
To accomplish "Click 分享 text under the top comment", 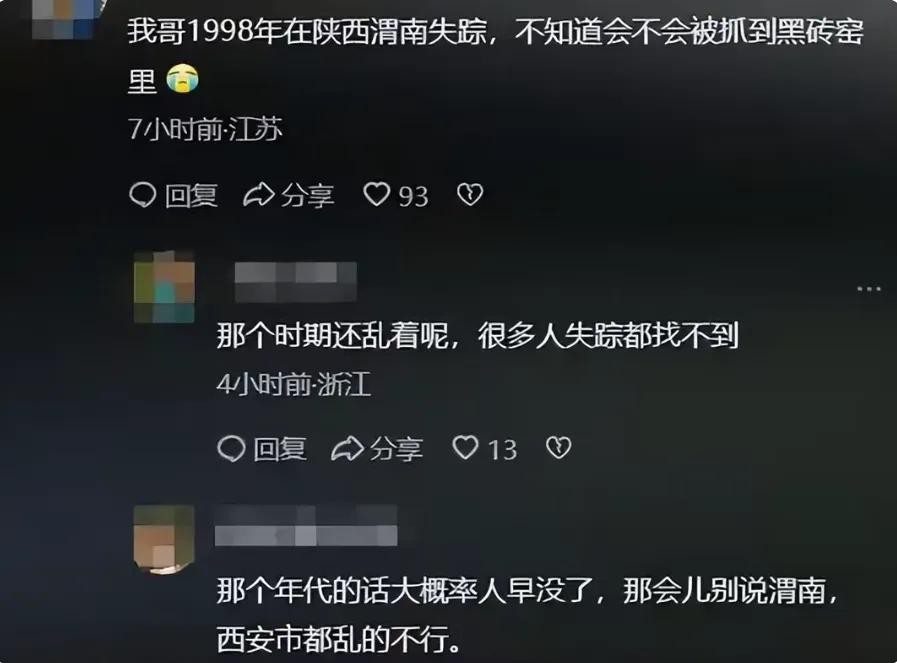I will [307, 196].
